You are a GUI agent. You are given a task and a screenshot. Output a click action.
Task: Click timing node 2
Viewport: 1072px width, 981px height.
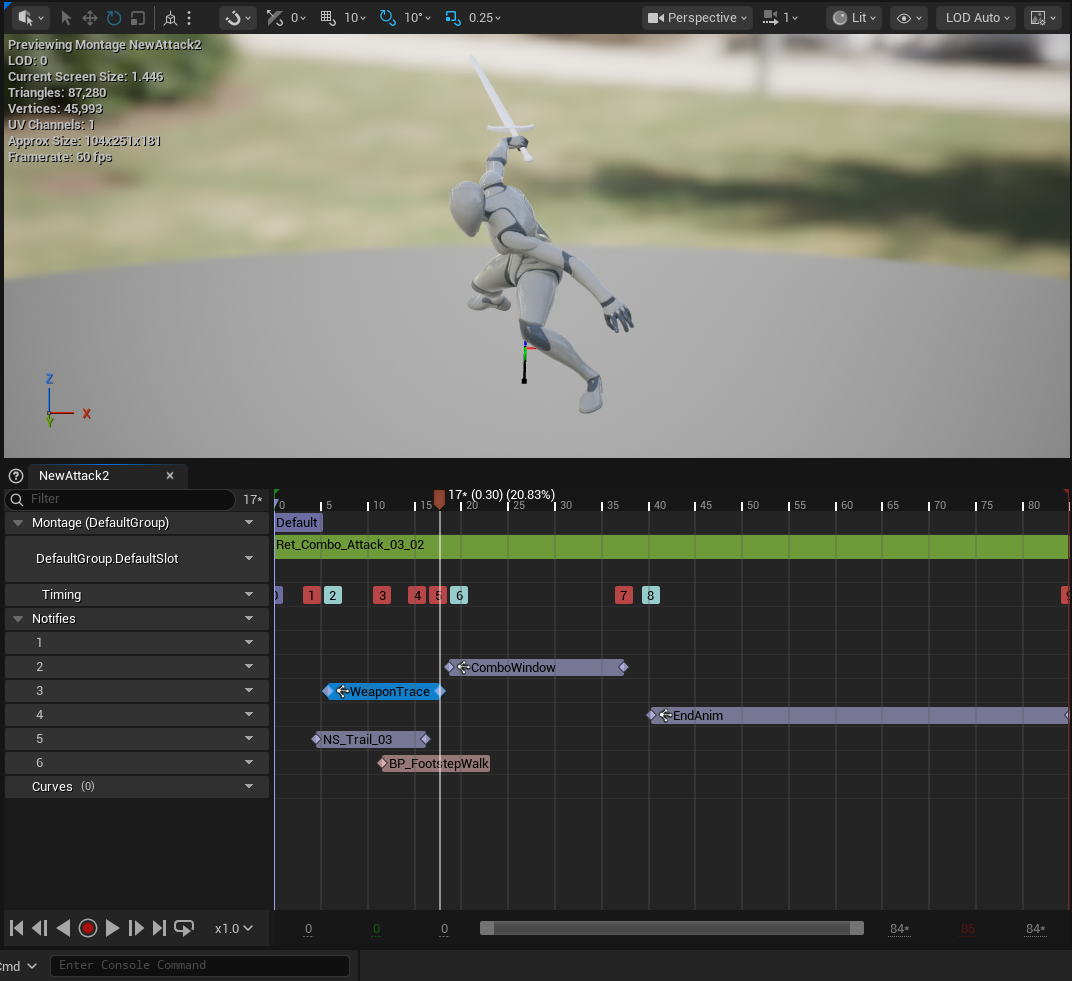tap(333, 595)
